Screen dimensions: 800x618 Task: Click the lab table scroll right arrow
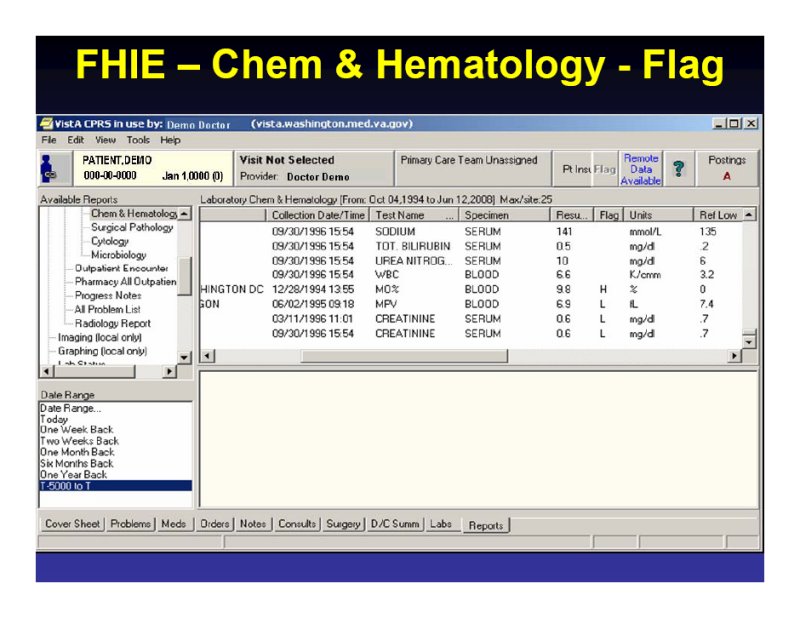click(734, 356)
